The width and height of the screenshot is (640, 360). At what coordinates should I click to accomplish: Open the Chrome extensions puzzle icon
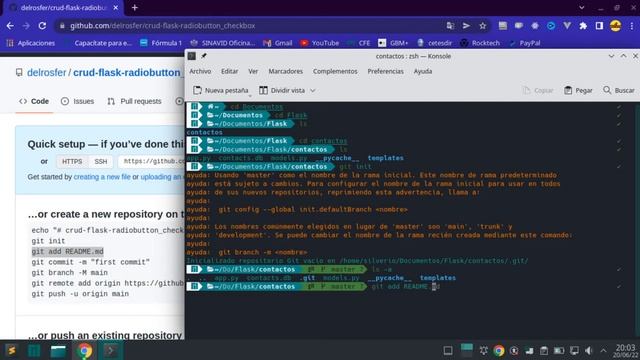coord(583,26)
